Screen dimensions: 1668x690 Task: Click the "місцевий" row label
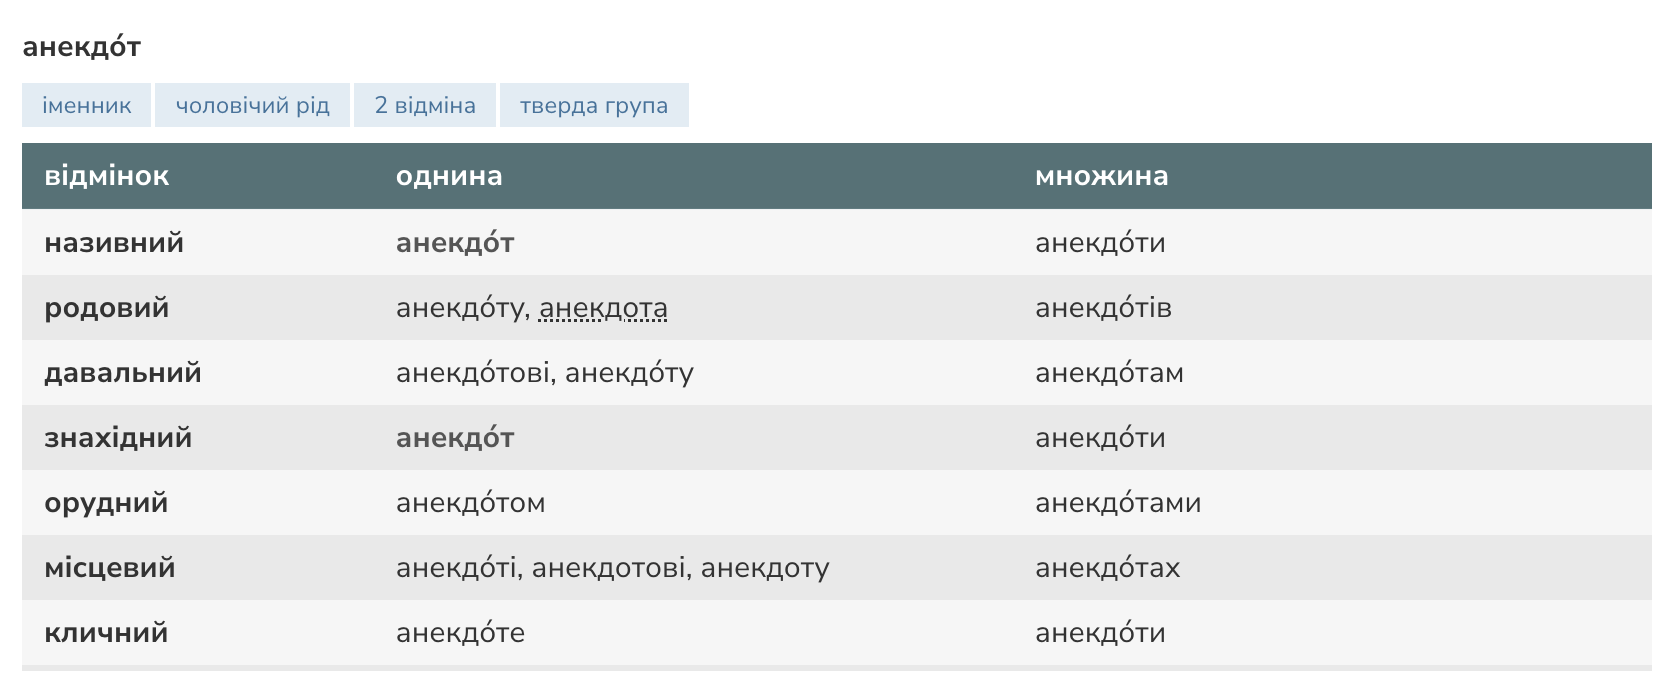pyautogui.click(x=110, y=568)
